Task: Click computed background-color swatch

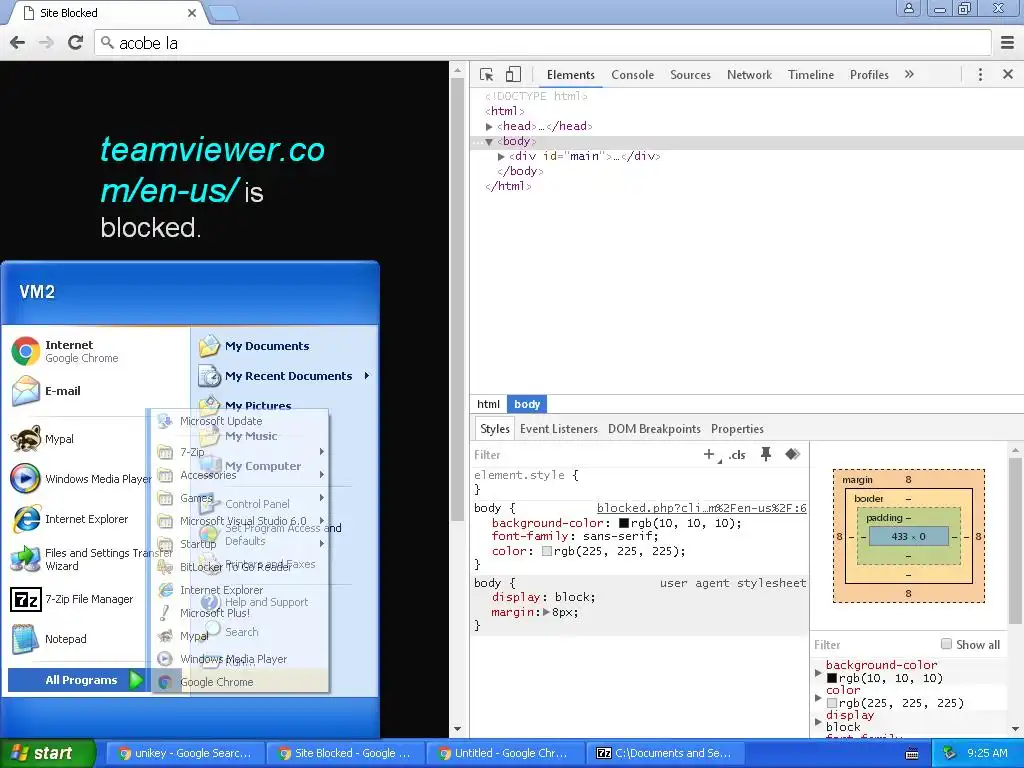Action: (831, 679)
